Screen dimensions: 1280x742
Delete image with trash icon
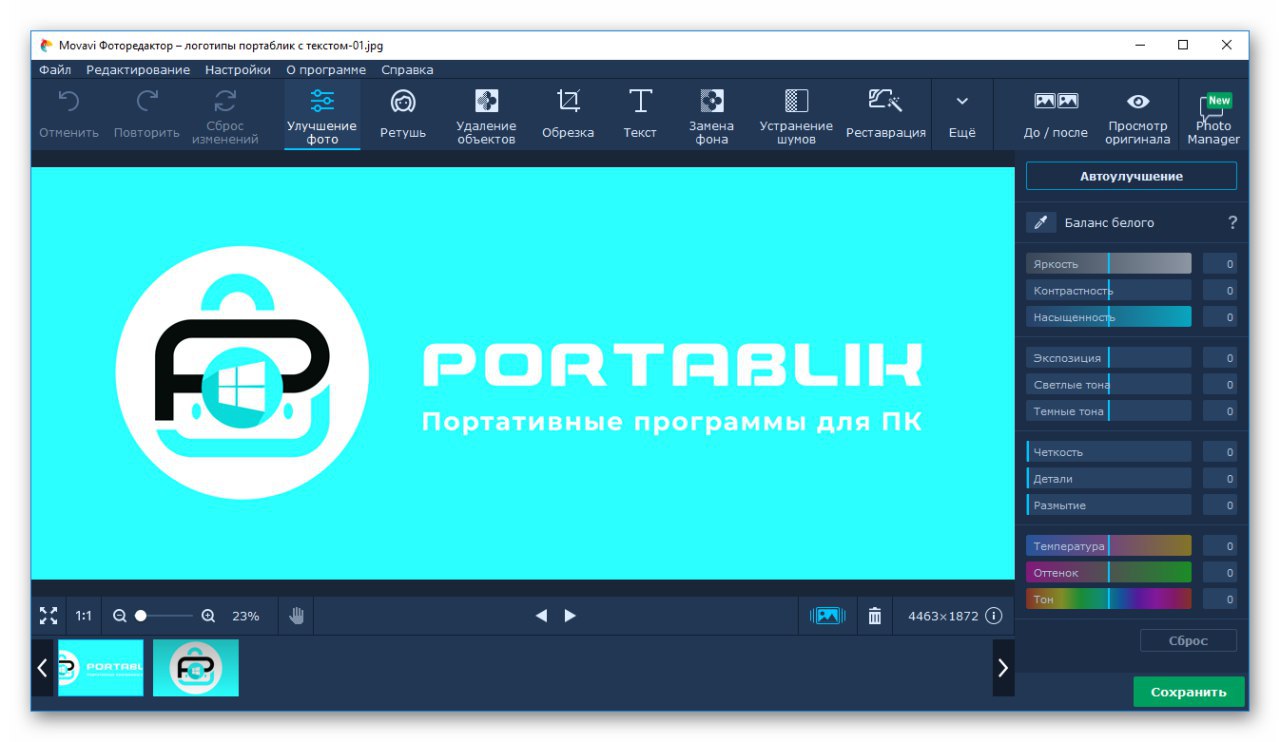point(875,616)
